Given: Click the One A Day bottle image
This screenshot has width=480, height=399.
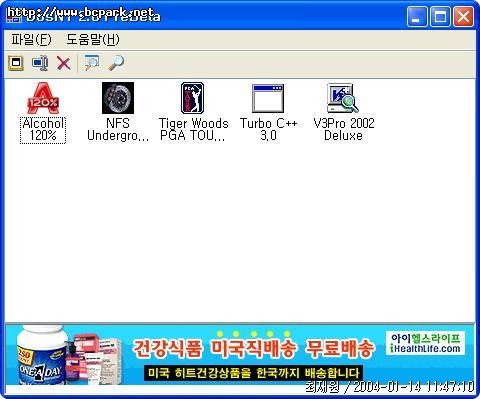Looking at the screenshot, I should pos(42,355).
